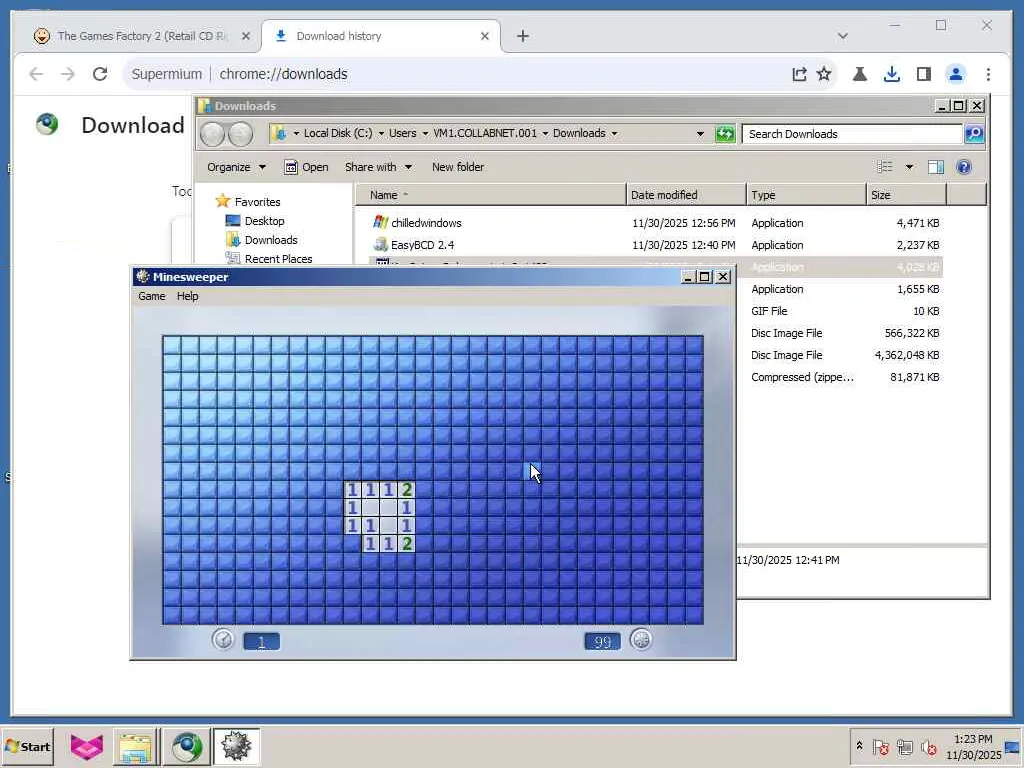Click the revealed green 2 top tile
The width and height of the screenshot is (1024, 768).
pyautogui.click(x=407, y=489)
